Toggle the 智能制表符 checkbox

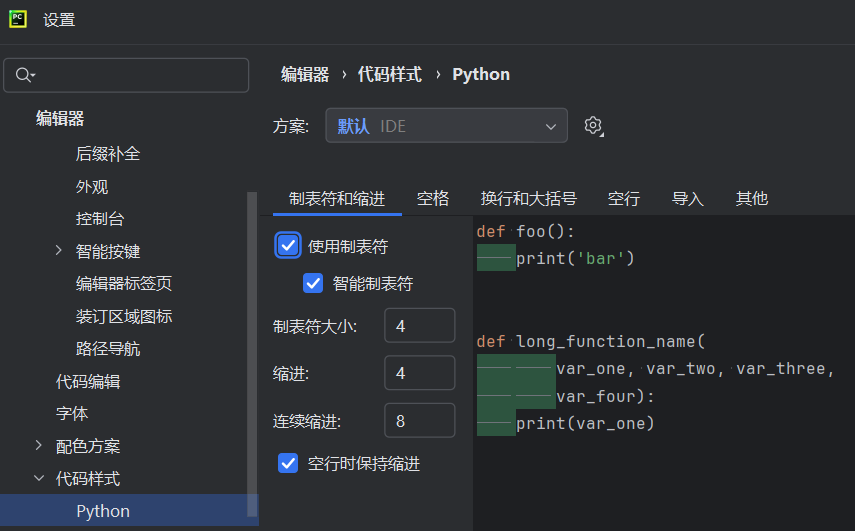click(x=313, y=283)
